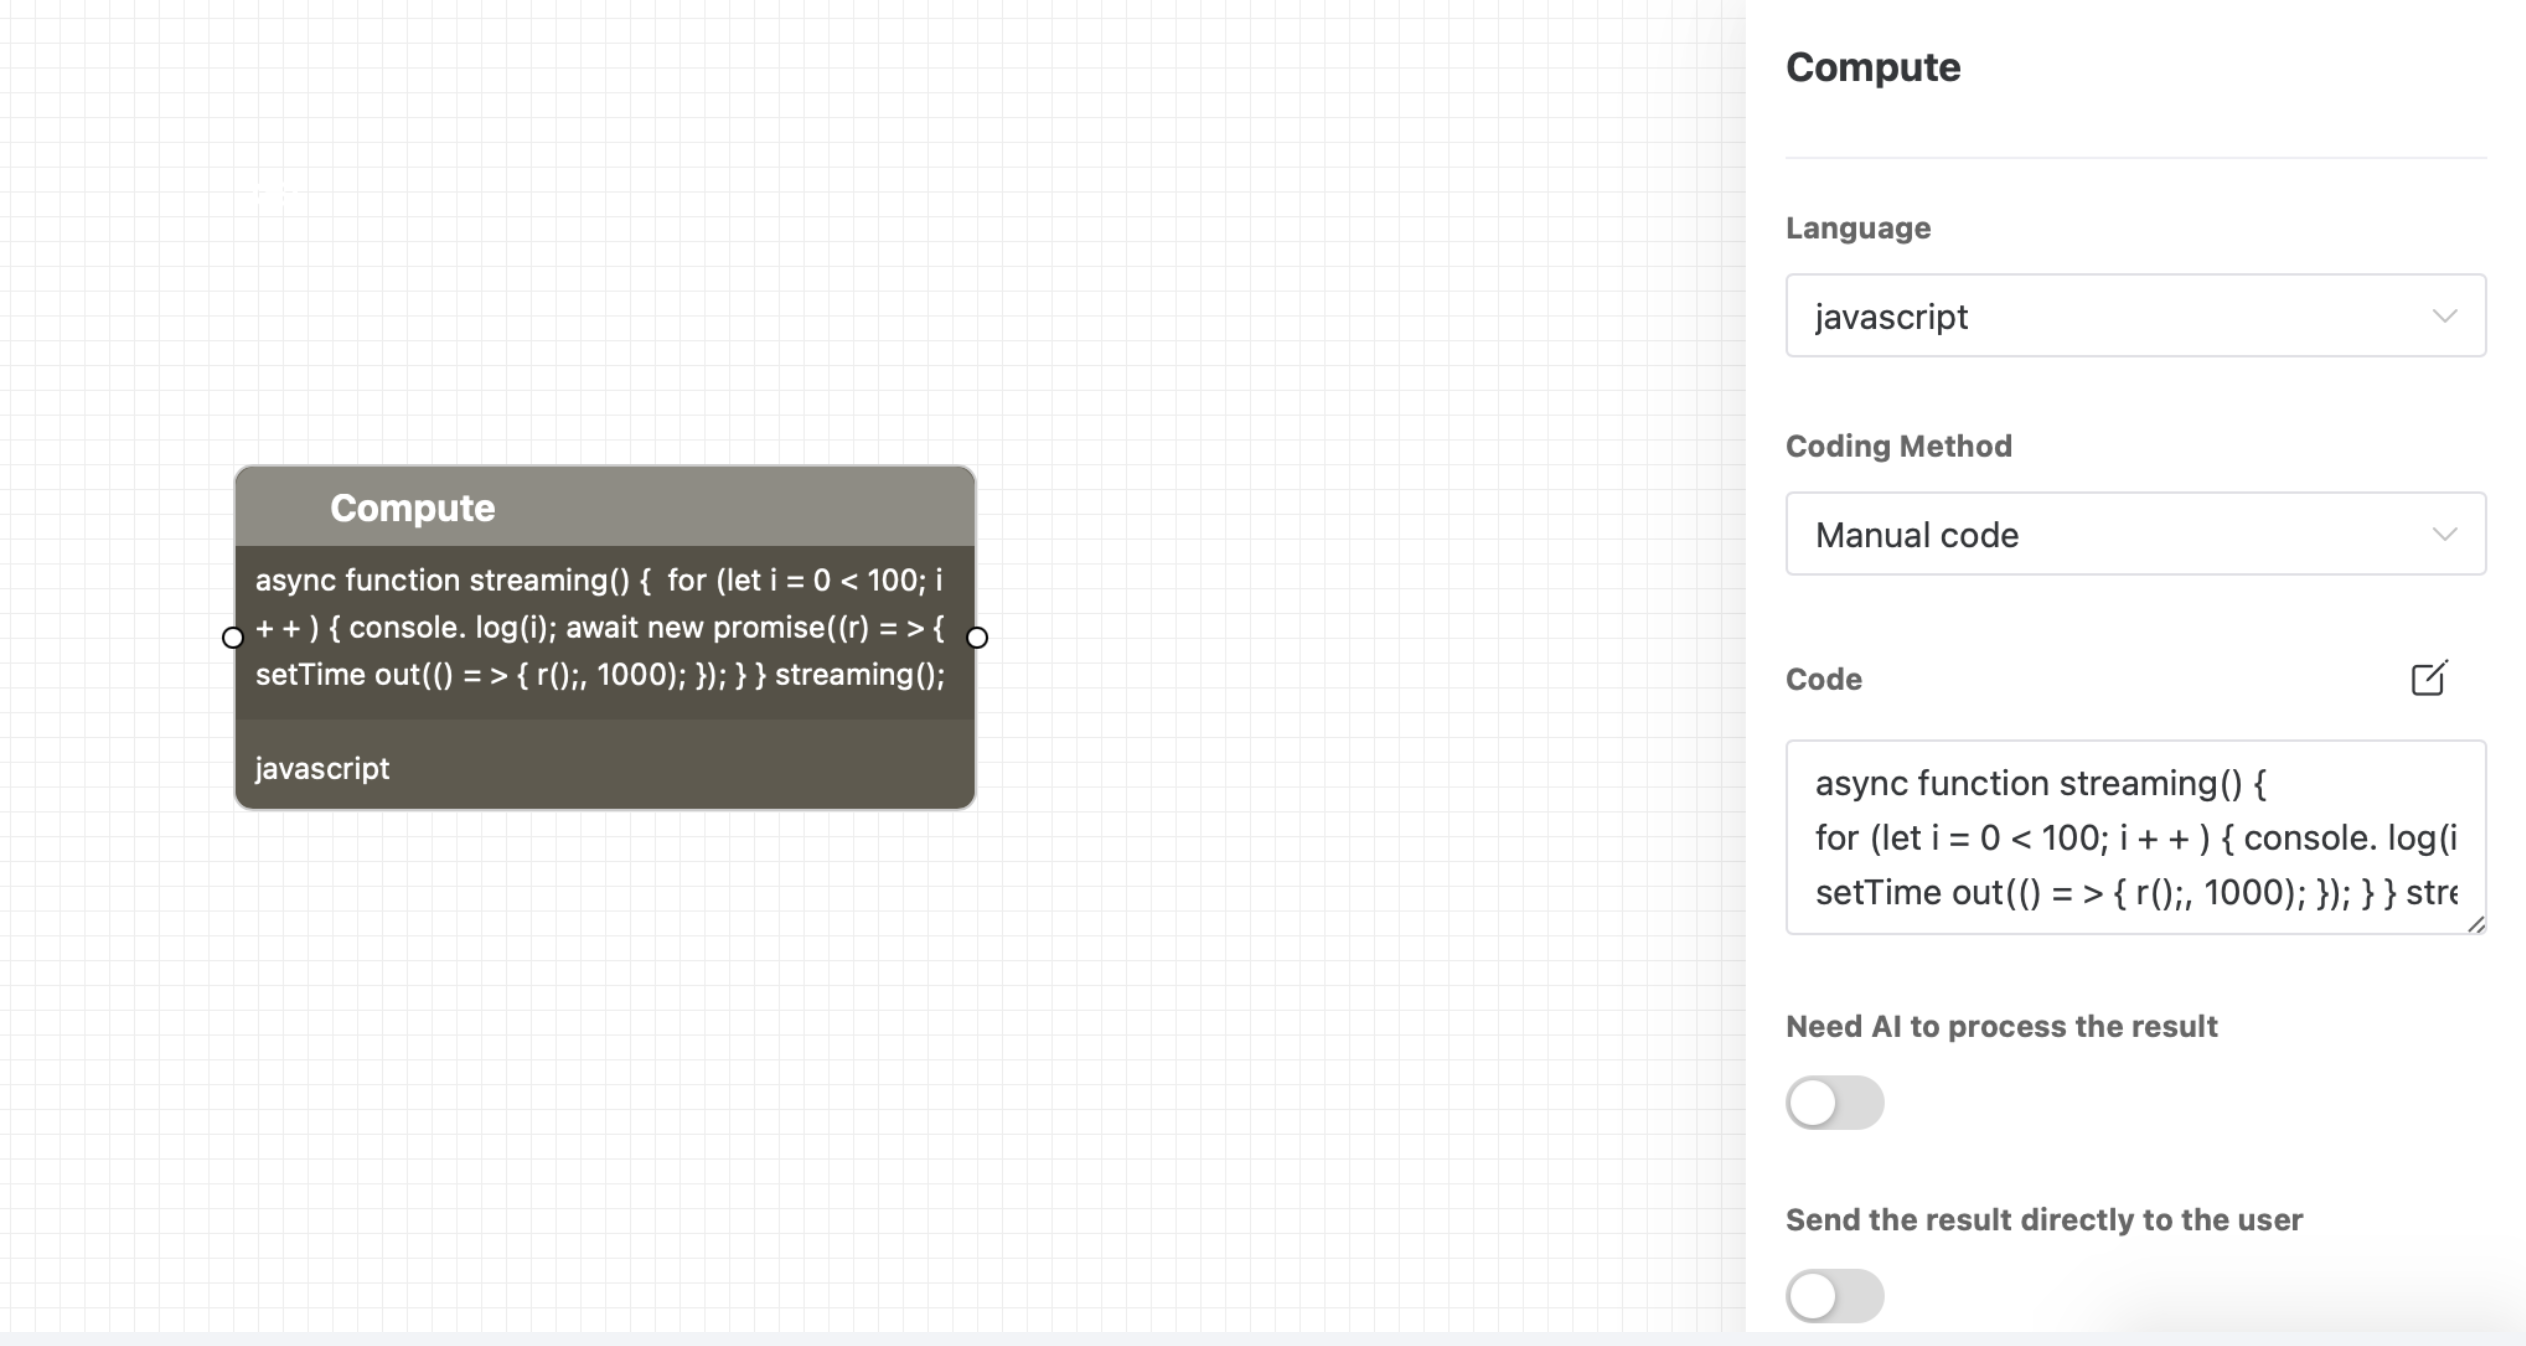Click the Code section label

pyautogui.click(x=1823, y=680)
